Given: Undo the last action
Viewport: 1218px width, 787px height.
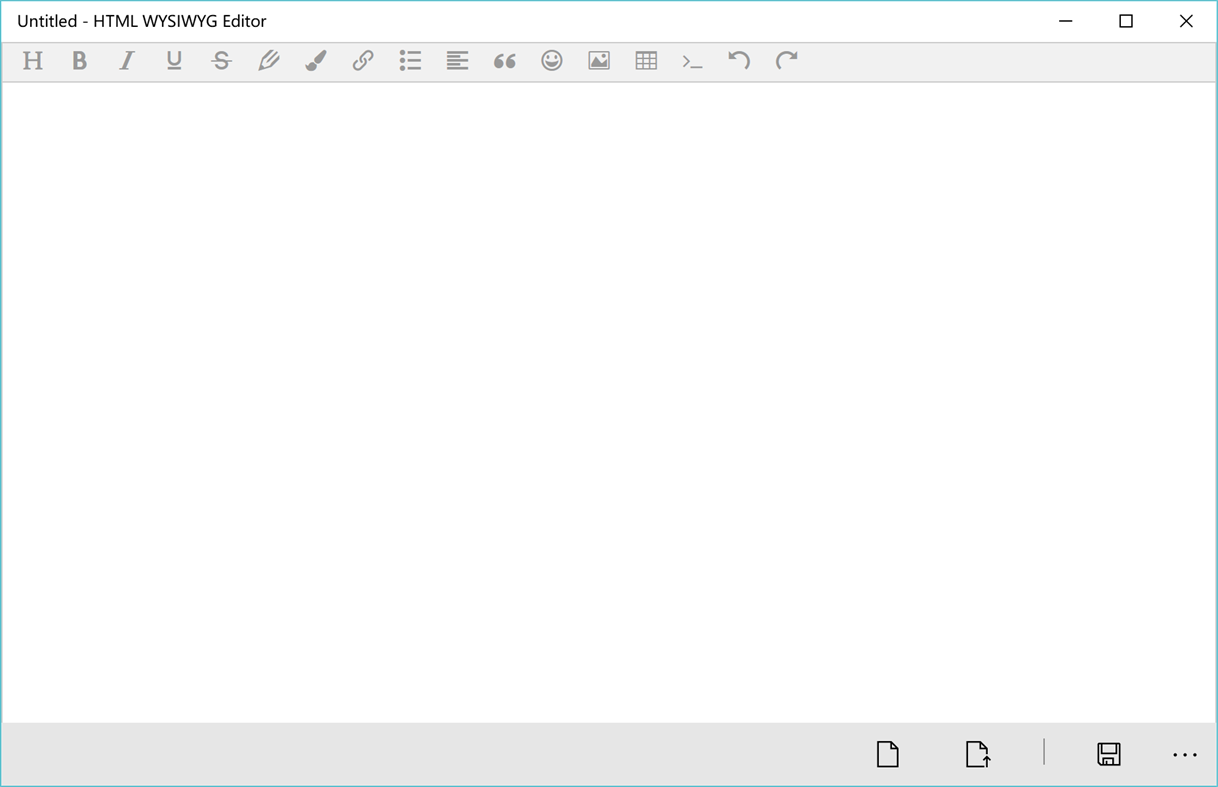Looking at the screenshot, I should click(739, 61).
